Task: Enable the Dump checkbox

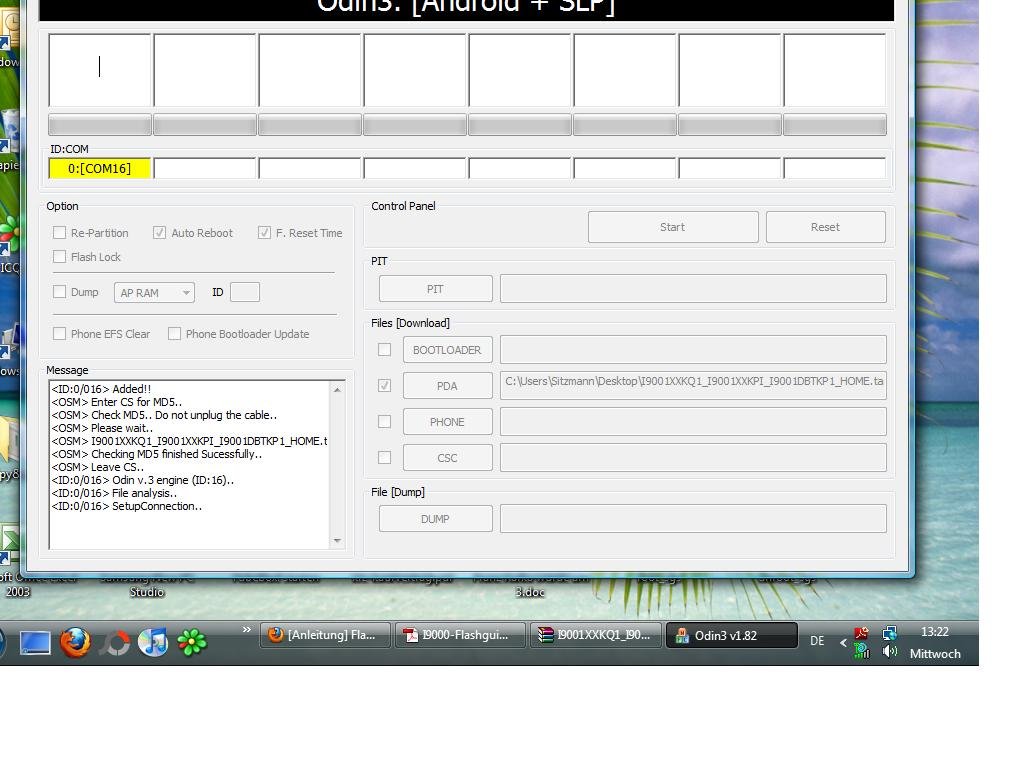Action: tap(59, 292)
